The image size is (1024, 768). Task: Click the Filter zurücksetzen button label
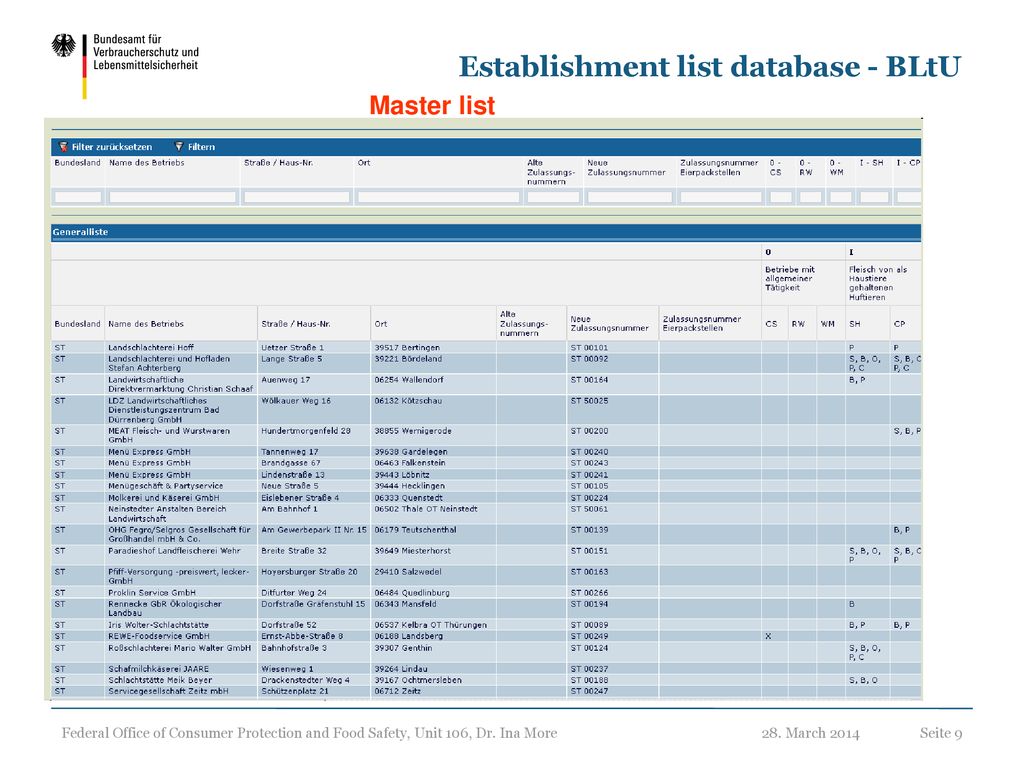click(112, 147)
